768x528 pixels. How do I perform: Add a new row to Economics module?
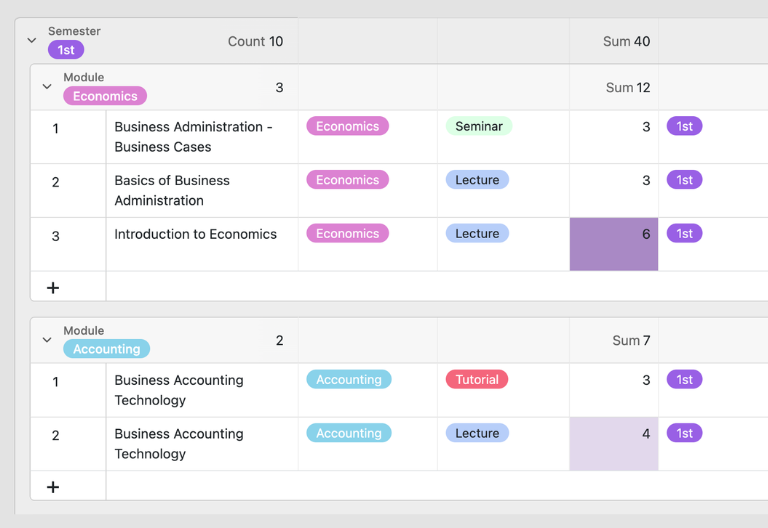tap(53, 288)
